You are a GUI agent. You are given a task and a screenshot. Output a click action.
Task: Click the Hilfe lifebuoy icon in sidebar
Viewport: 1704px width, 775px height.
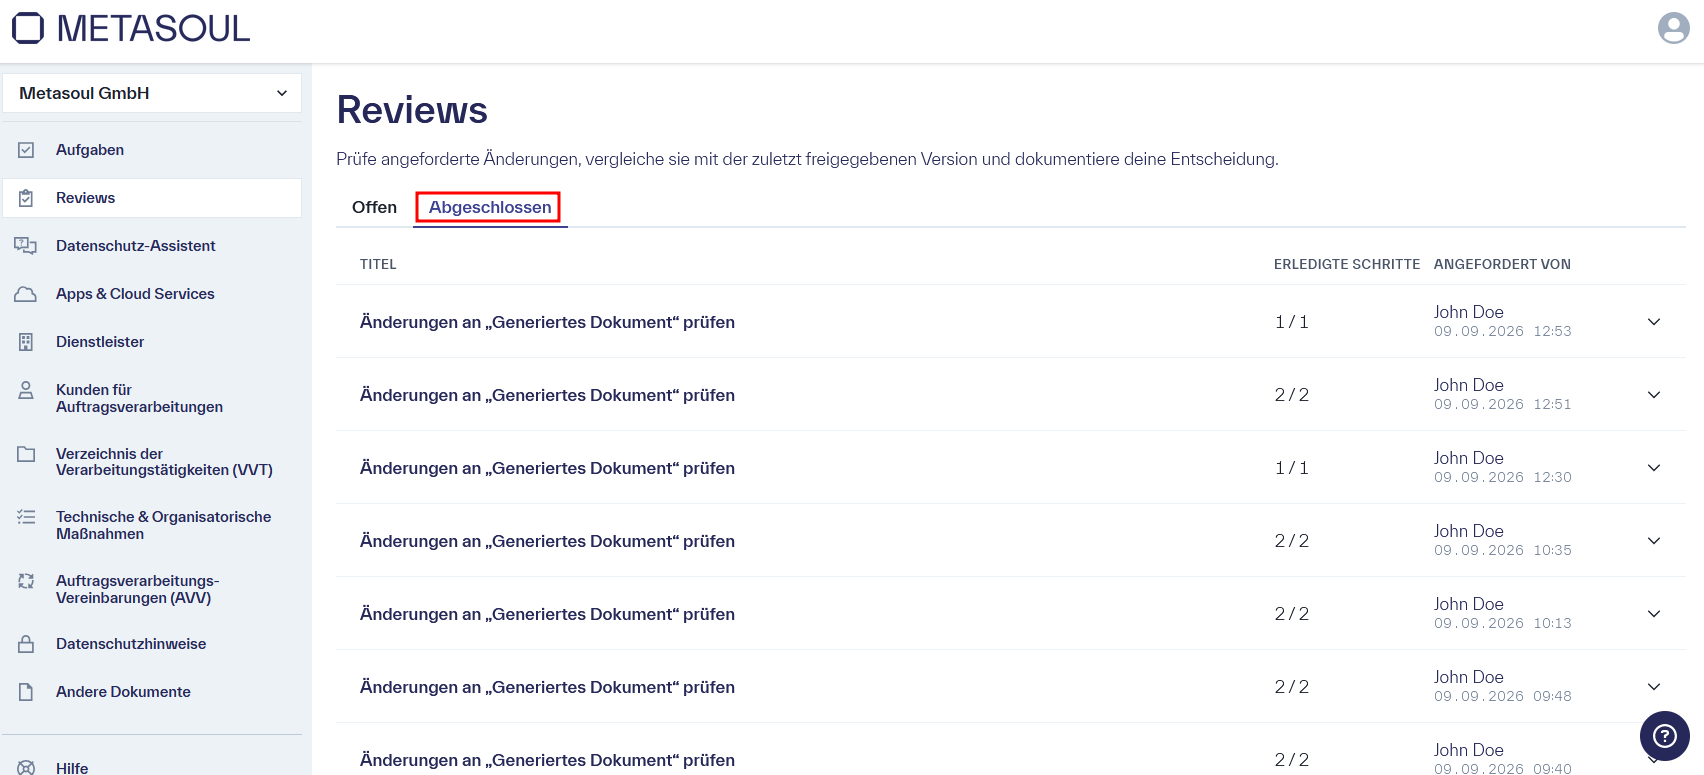(26, 768)
